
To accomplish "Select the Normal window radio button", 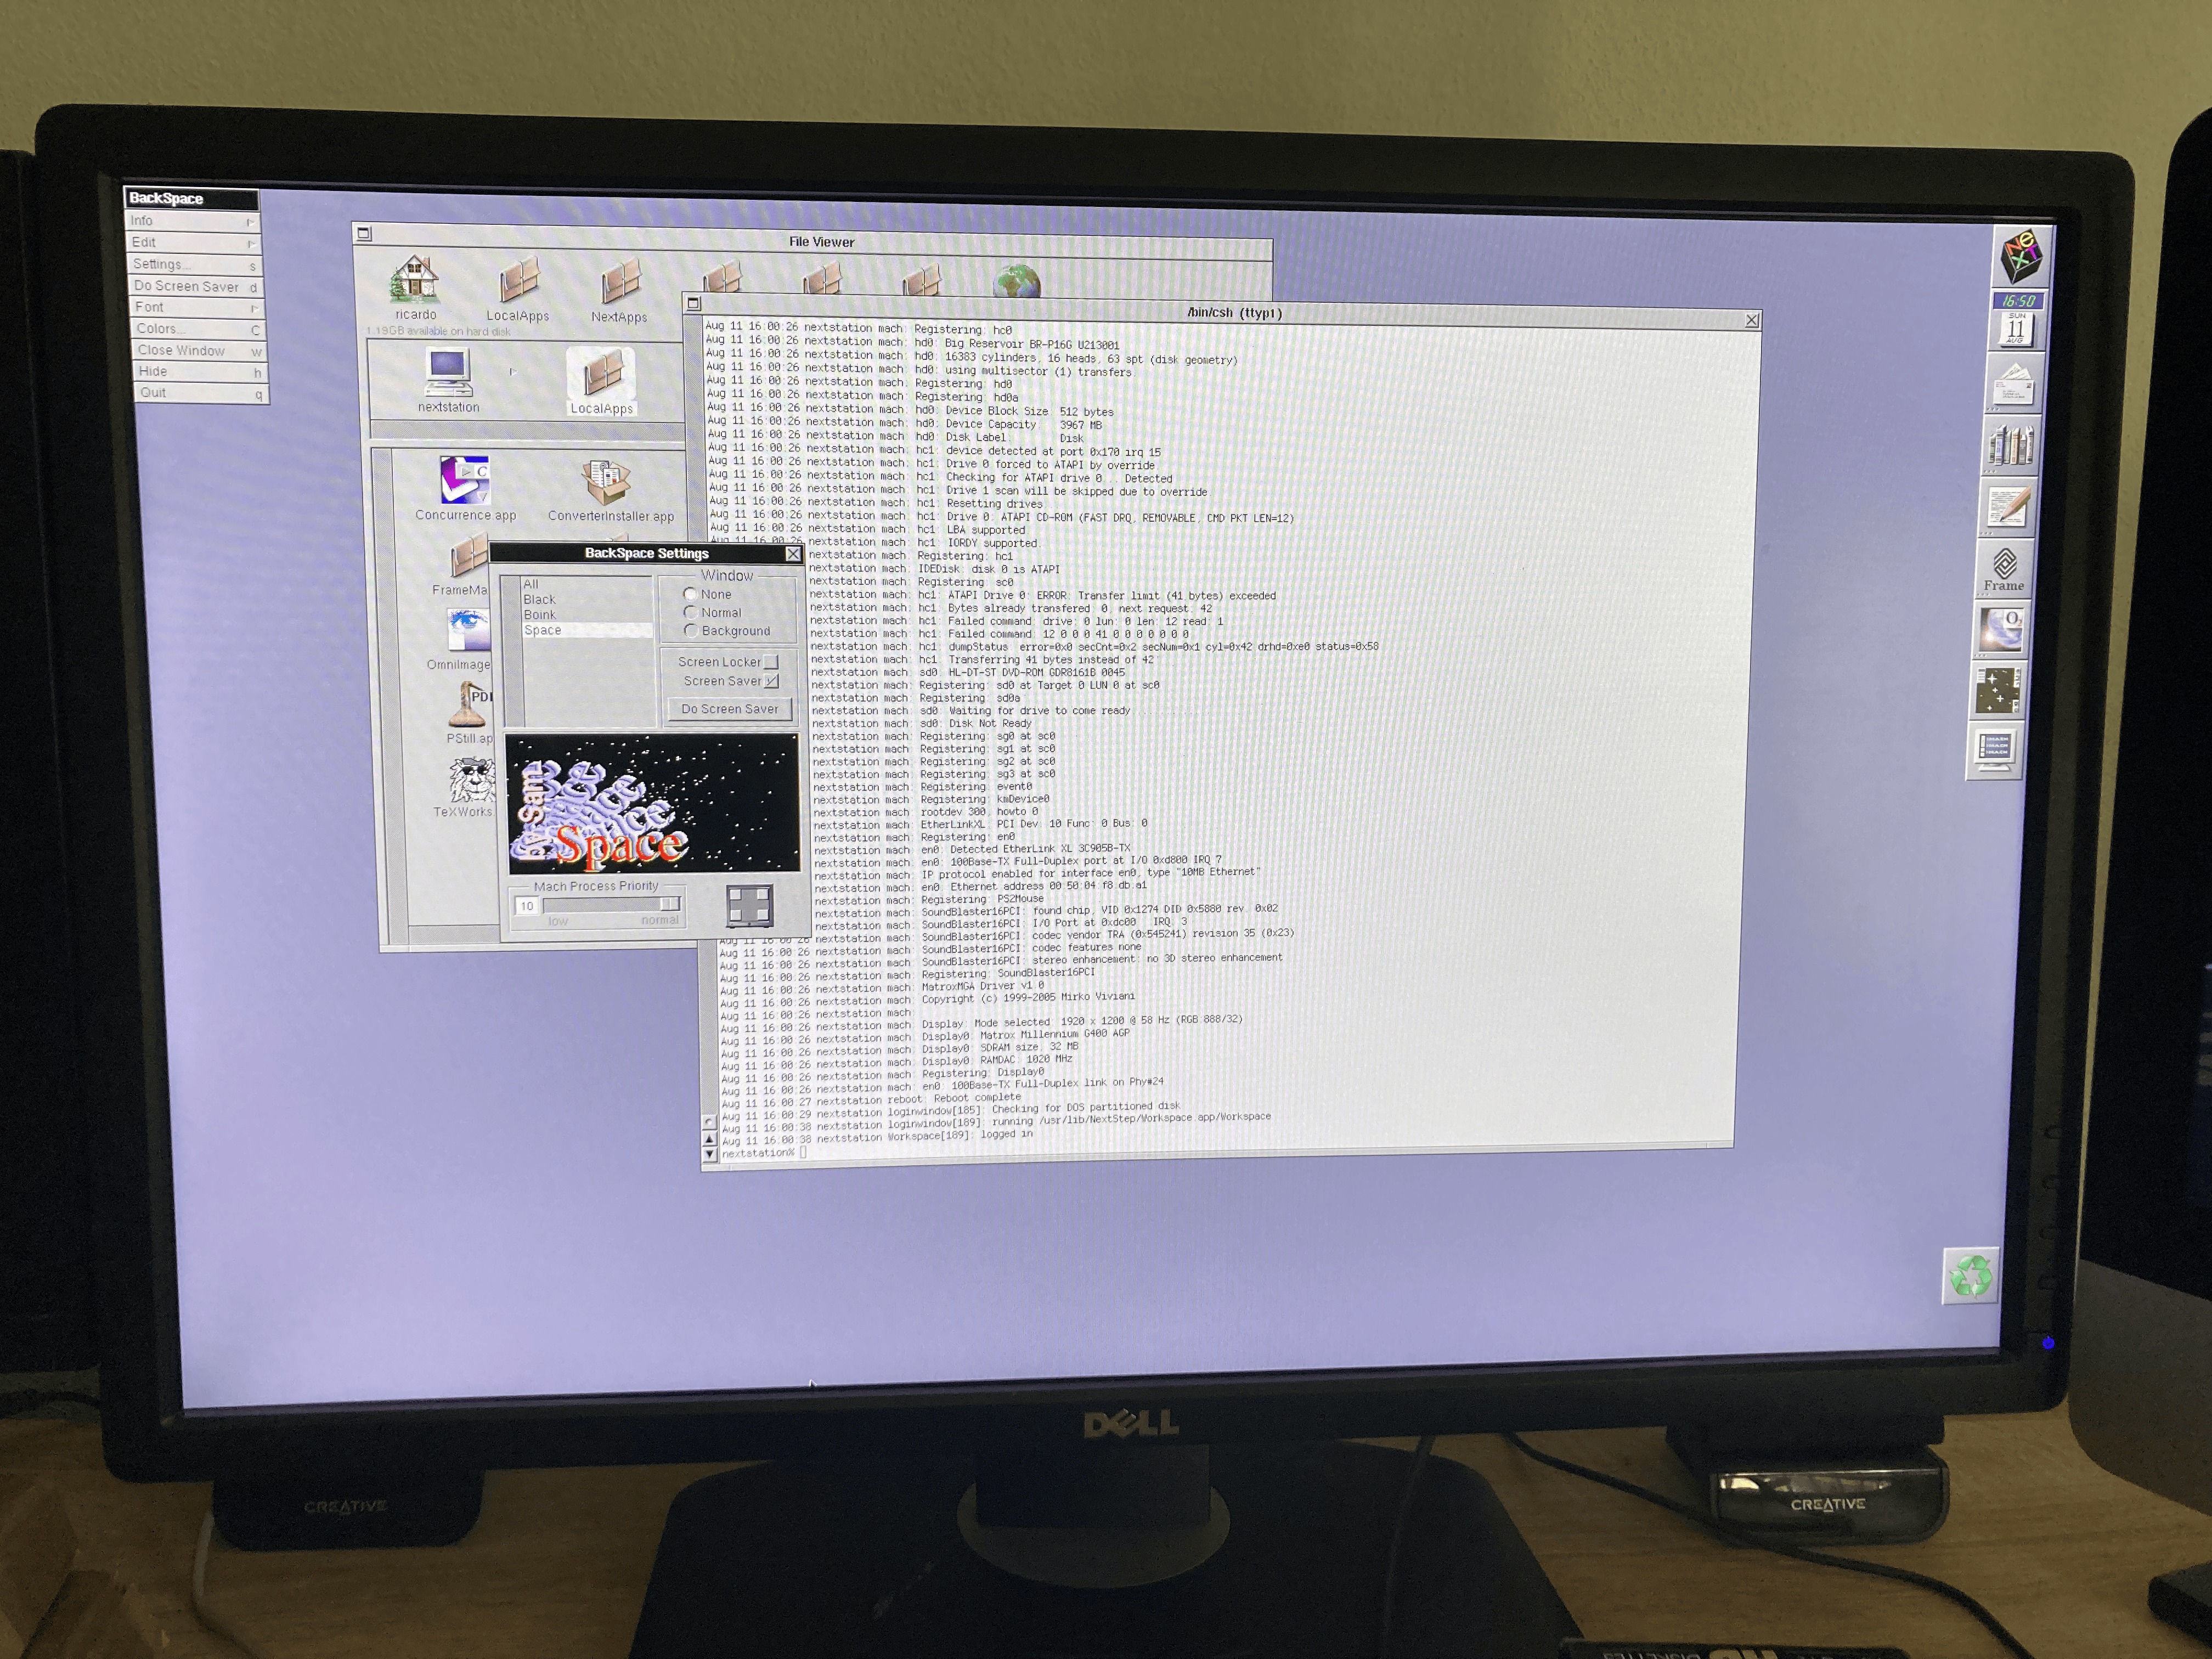I will point(690,612).
